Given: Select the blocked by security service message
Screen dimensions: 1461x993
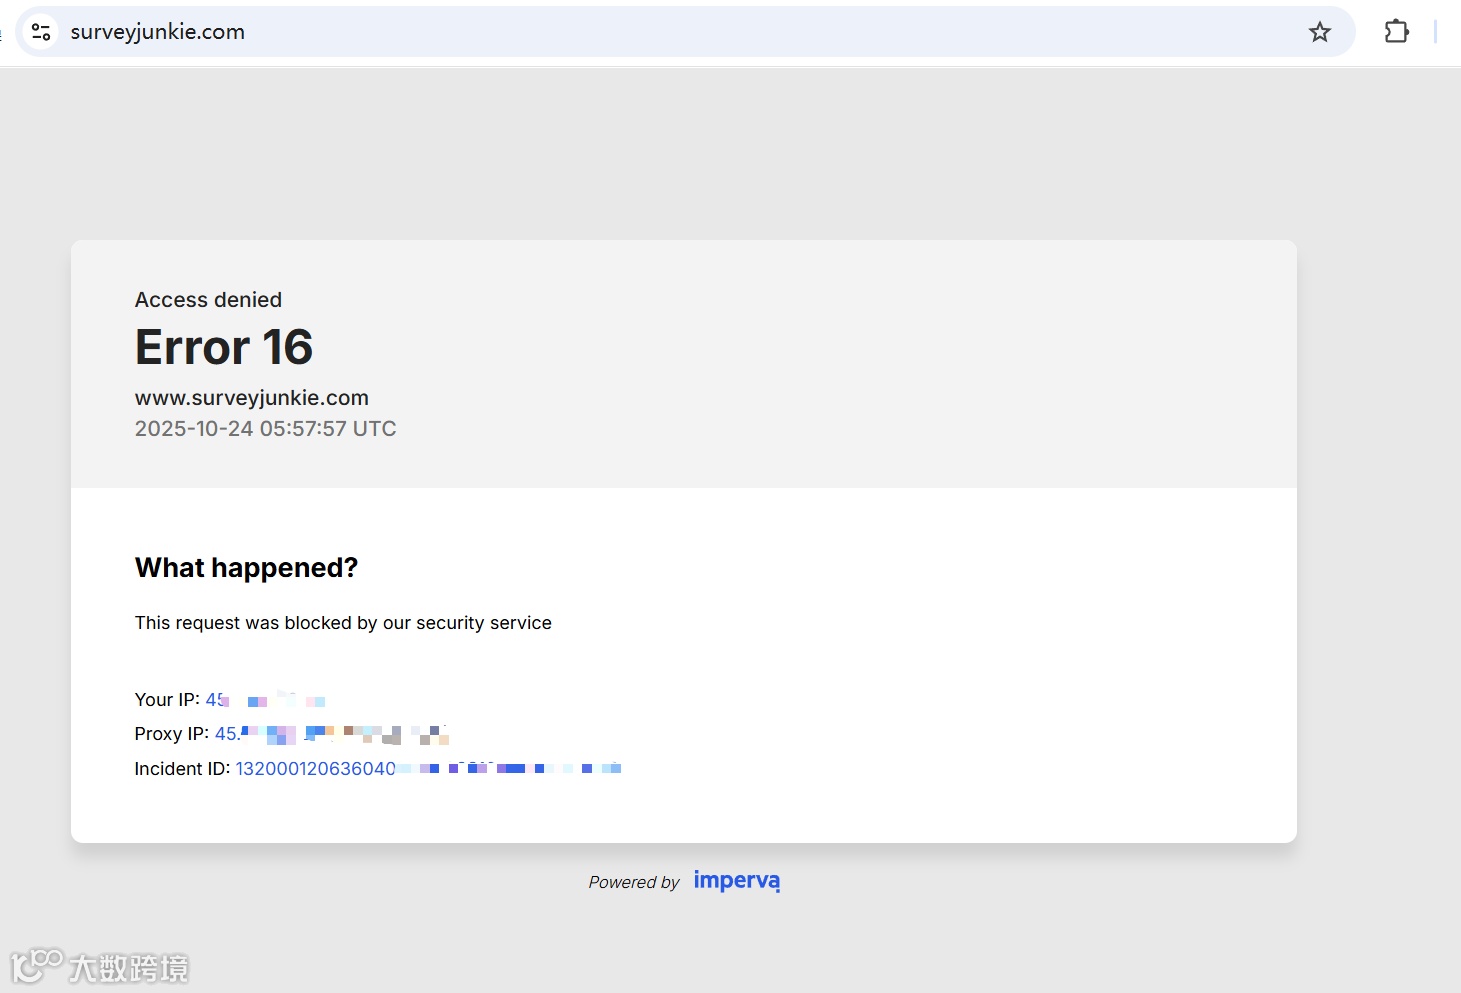Looking at the screenshot, I should coord(343,623).
